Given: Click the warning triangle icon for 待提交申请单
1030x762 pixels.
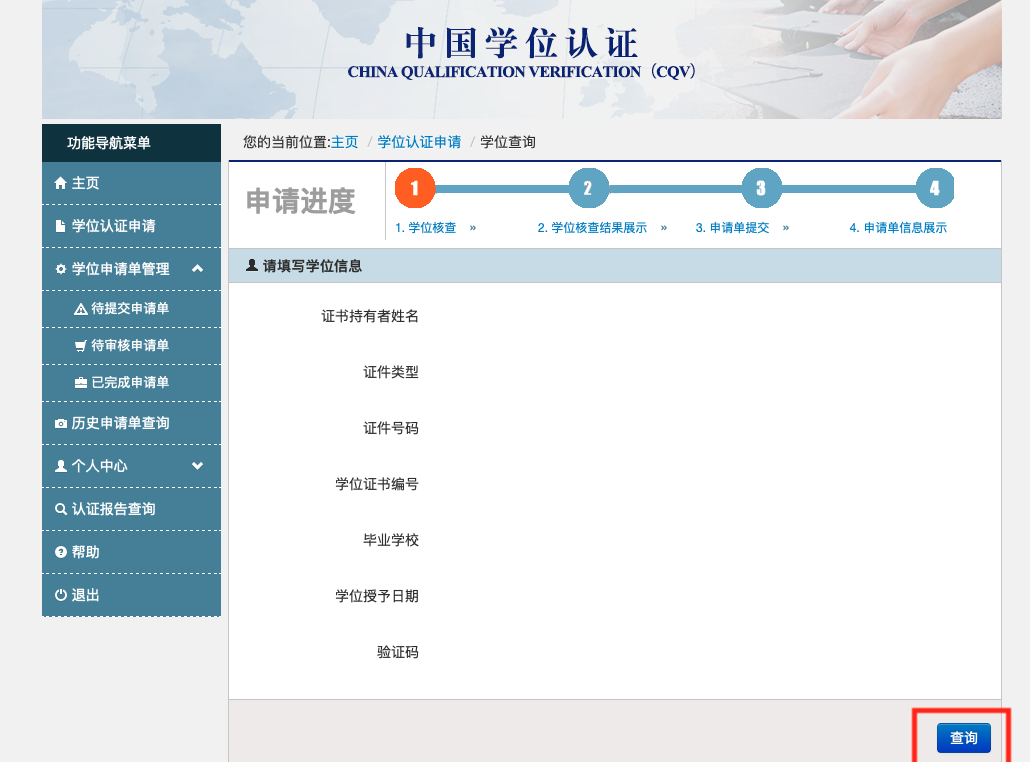Looking at the screenshot, I should pos(81,309).
